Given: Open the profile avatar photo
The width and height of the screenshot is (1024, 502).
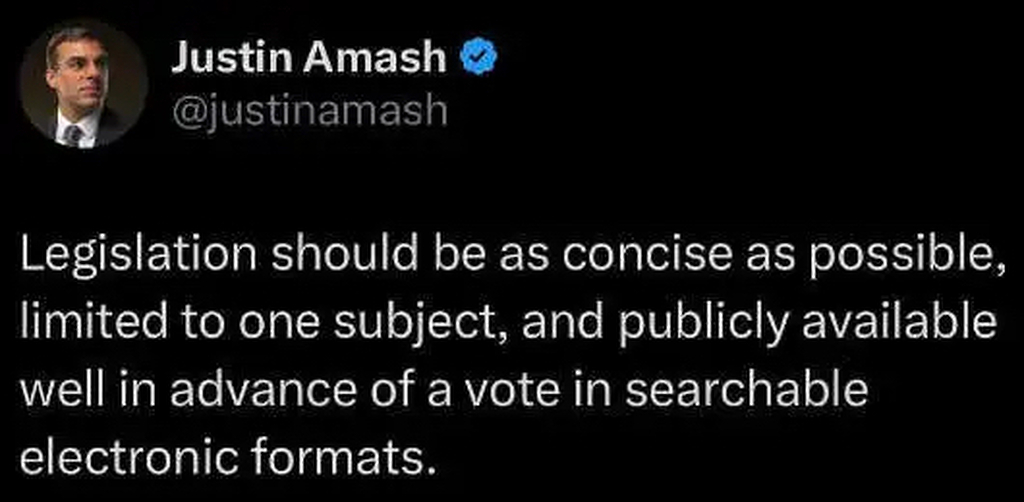Looking at the screenshot, I should [84, 84].
